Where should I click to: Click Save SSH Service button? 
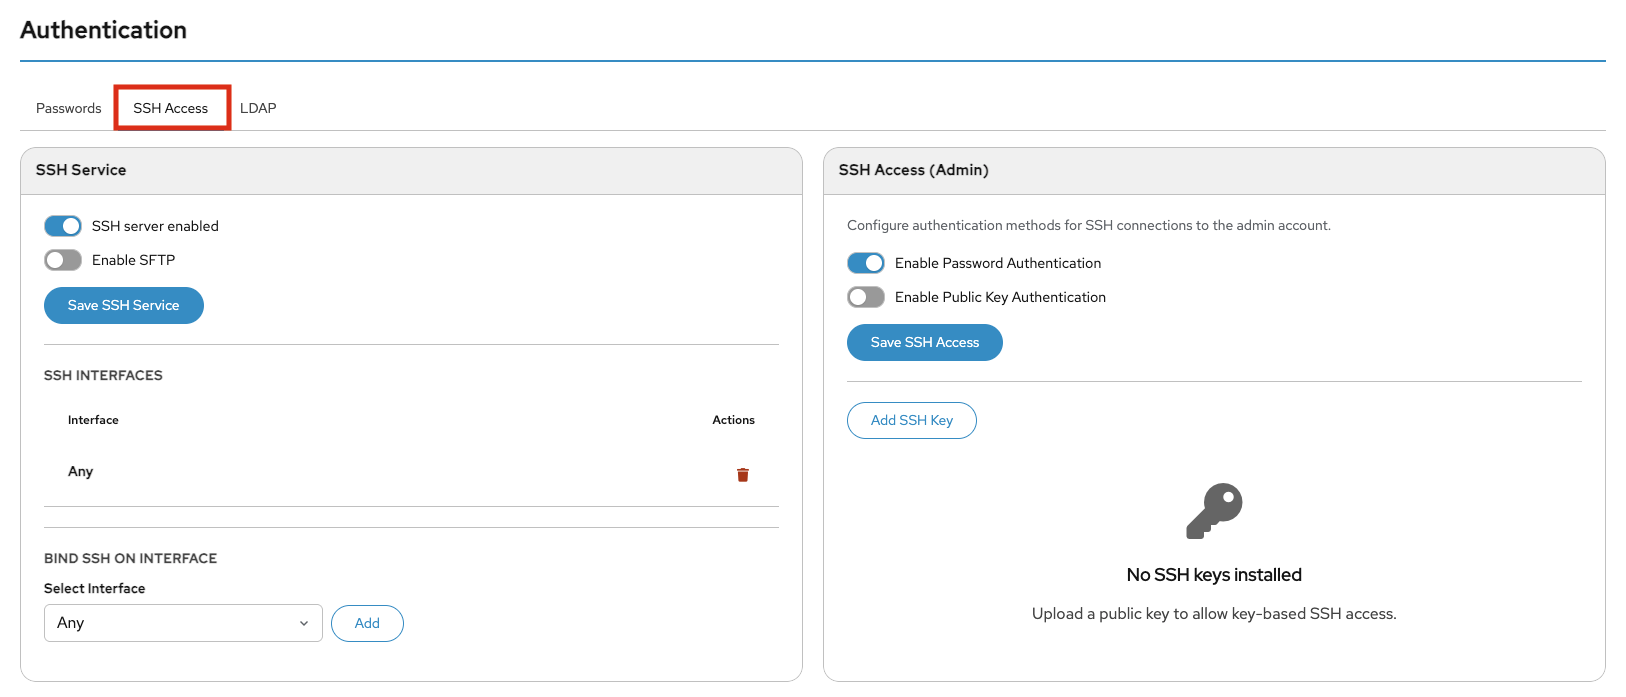(x=124, y=305)
